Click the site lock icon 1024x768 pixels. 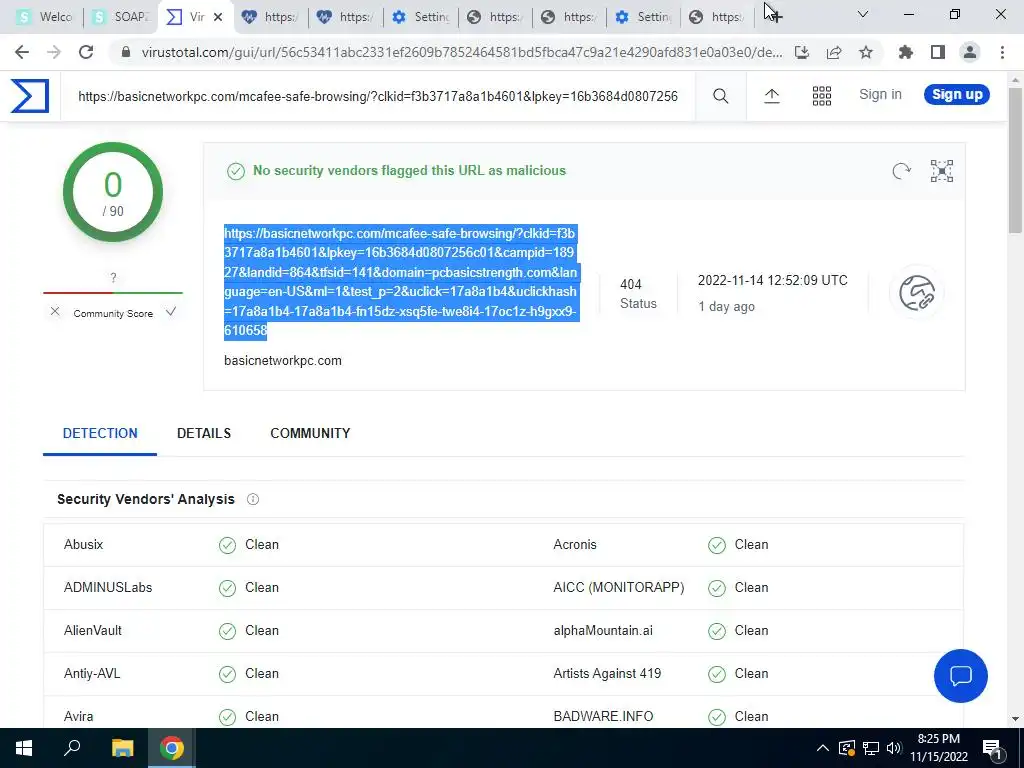pyautogui.click(x=126, y=52)
